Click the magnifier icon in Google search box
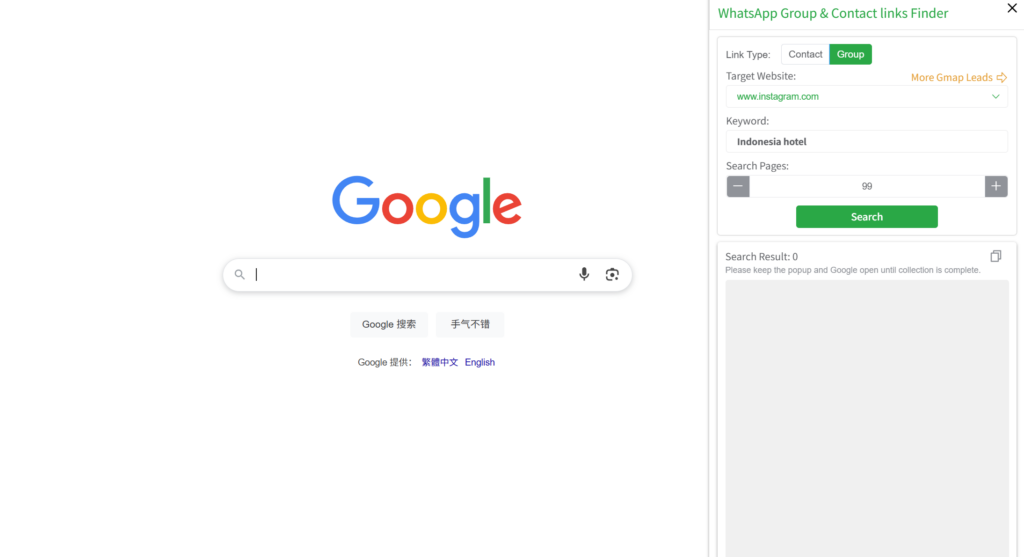The image size is (1024, 557). tap(240, 274)
